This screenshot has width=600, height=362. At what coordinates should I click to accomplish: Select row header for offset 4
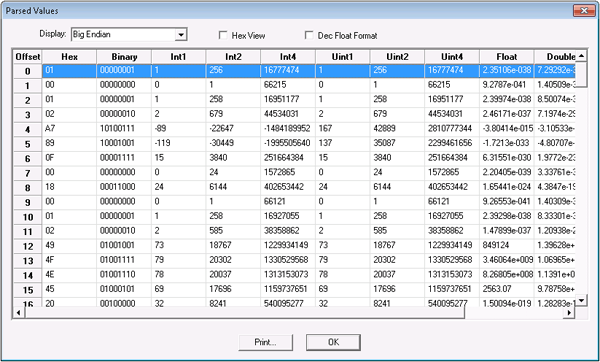pos(28,129)
